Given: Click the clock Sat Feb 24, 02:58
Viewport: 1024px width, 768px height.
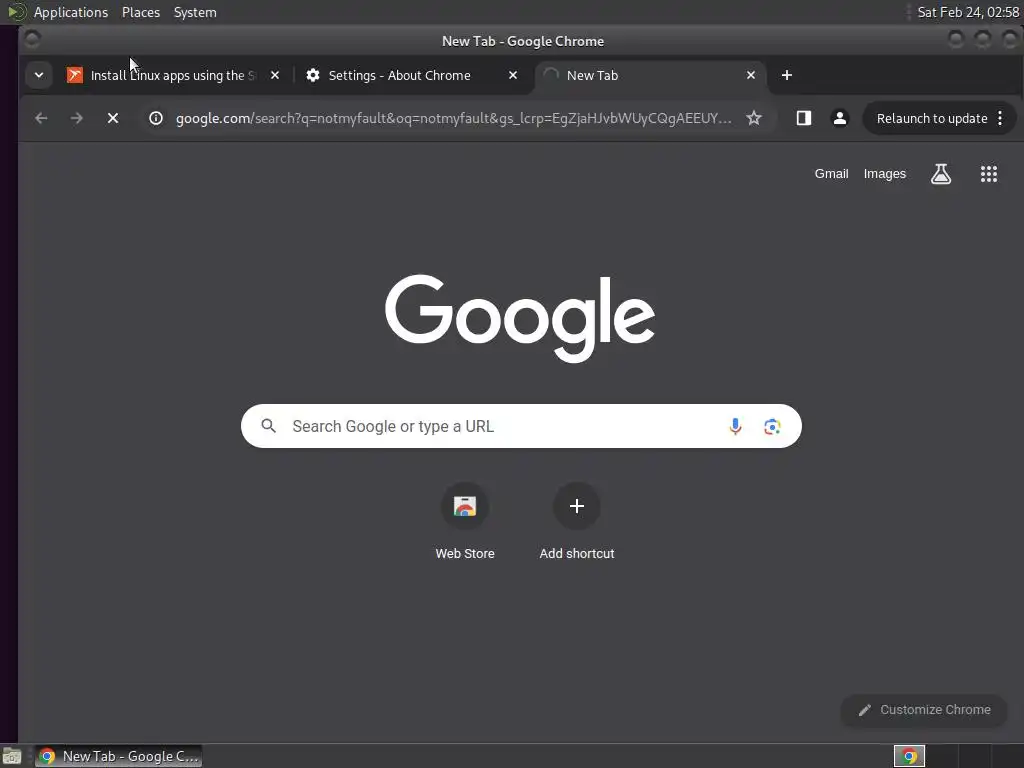Looking at the screenshot, I should coord(968,12).
